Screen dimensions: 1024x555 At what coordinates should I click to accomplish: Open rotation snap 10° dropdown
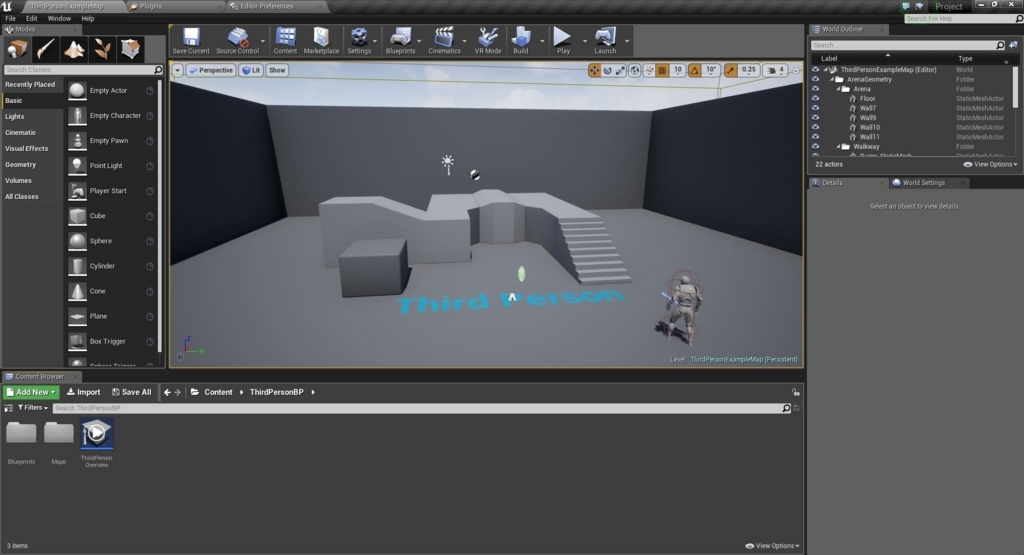(x=711, y=70)
